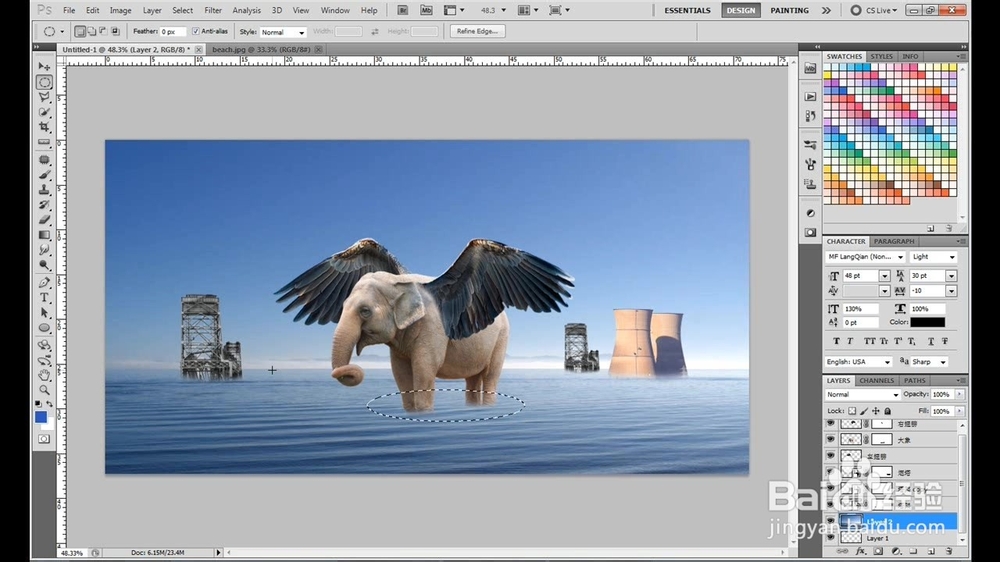Toggle Quick Mask mode icon
The width and height of the screenshot is (1000, 562).
coord(43,439)
